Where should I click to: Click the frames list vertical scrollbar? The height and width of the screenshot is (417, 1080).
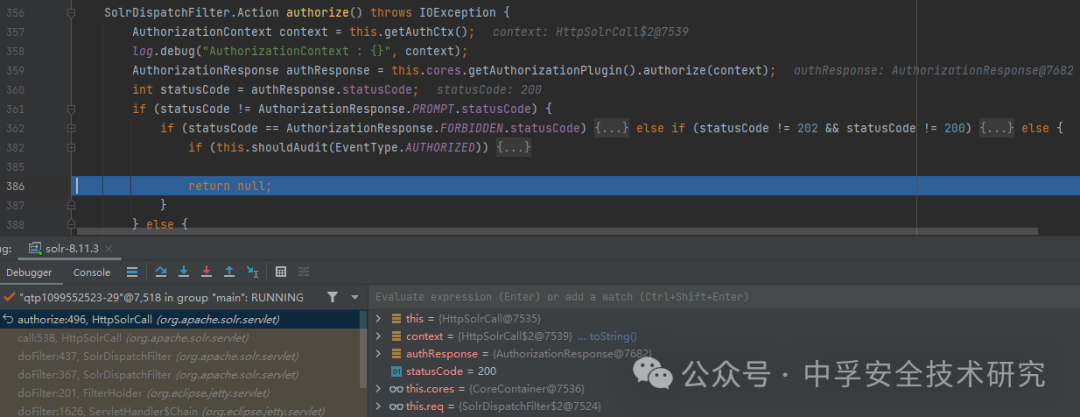tap(364, 349)
